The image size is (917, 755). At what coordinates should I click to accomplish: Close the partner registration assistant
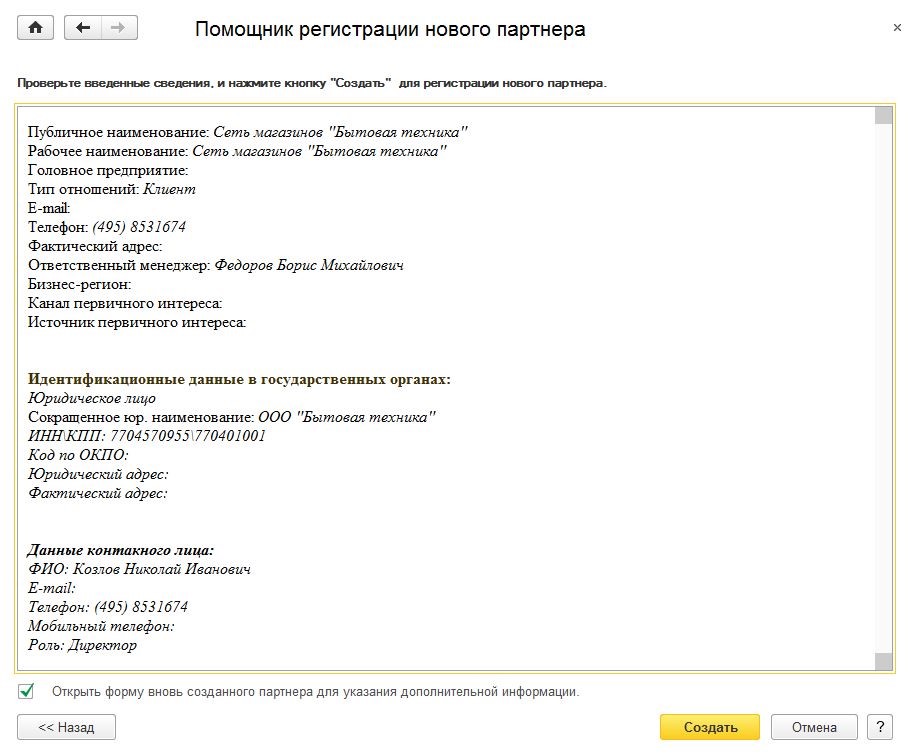click(897, 27)
